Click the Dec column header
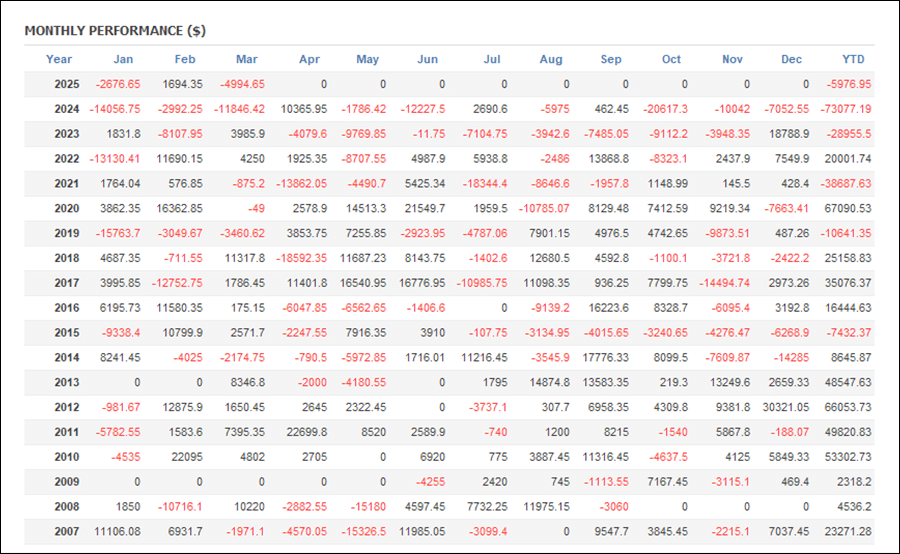The image size is (900, 554). (792, 59)
